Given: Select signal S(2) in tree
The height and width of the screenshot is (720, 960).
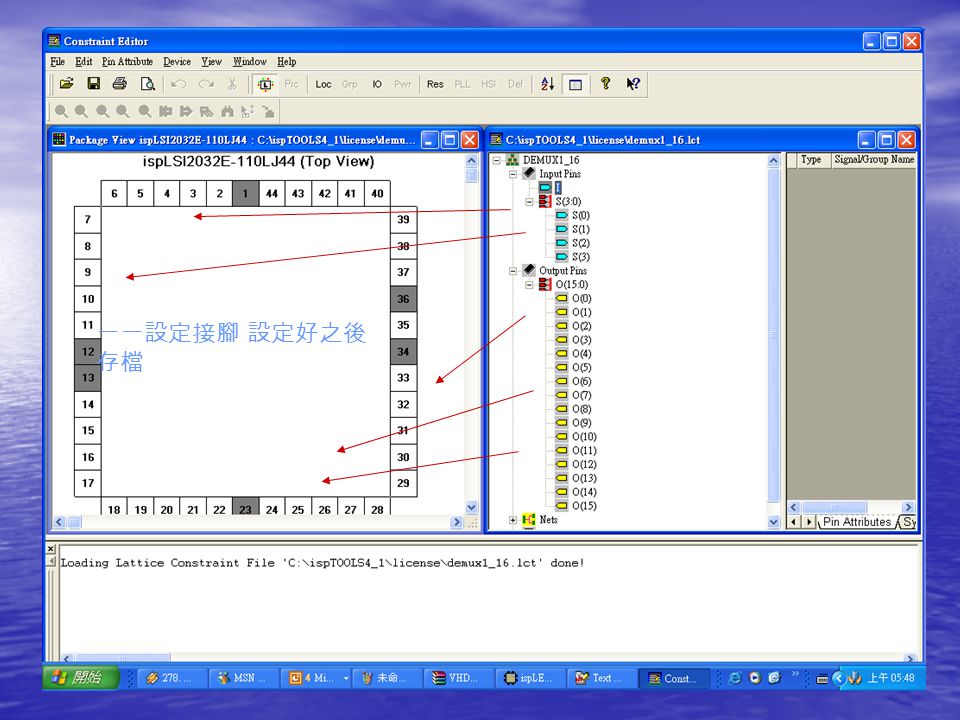Looking at the screenshot, I should pyautogui.click(x=580, y=243).
